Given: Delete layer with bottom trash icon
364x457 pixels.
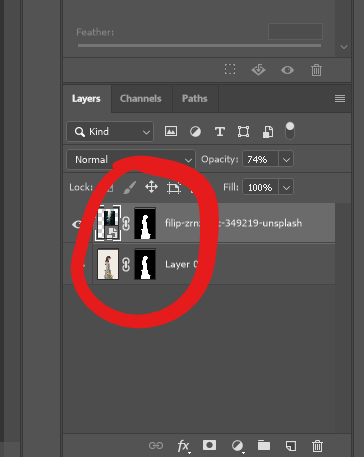Looking at the screenshot, I should click(x=317, y=446).
